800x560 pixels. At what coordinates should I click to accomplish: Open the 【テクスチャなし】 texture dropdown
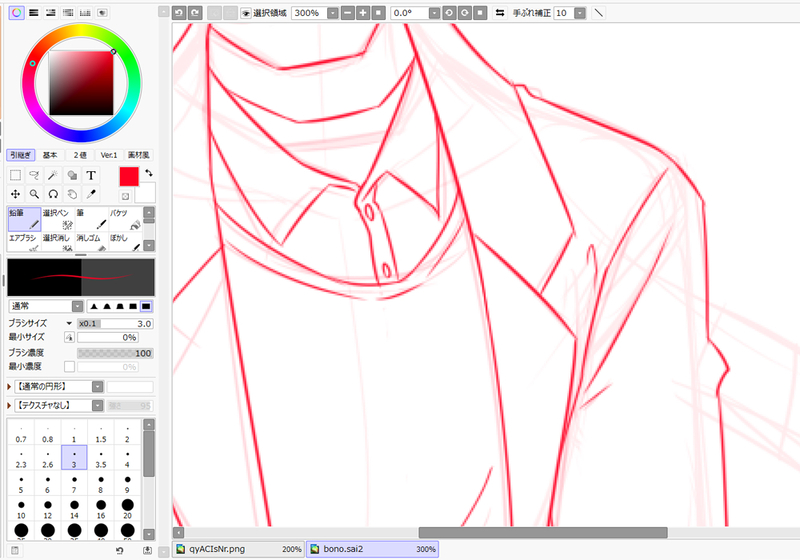[x=97, y=405]
